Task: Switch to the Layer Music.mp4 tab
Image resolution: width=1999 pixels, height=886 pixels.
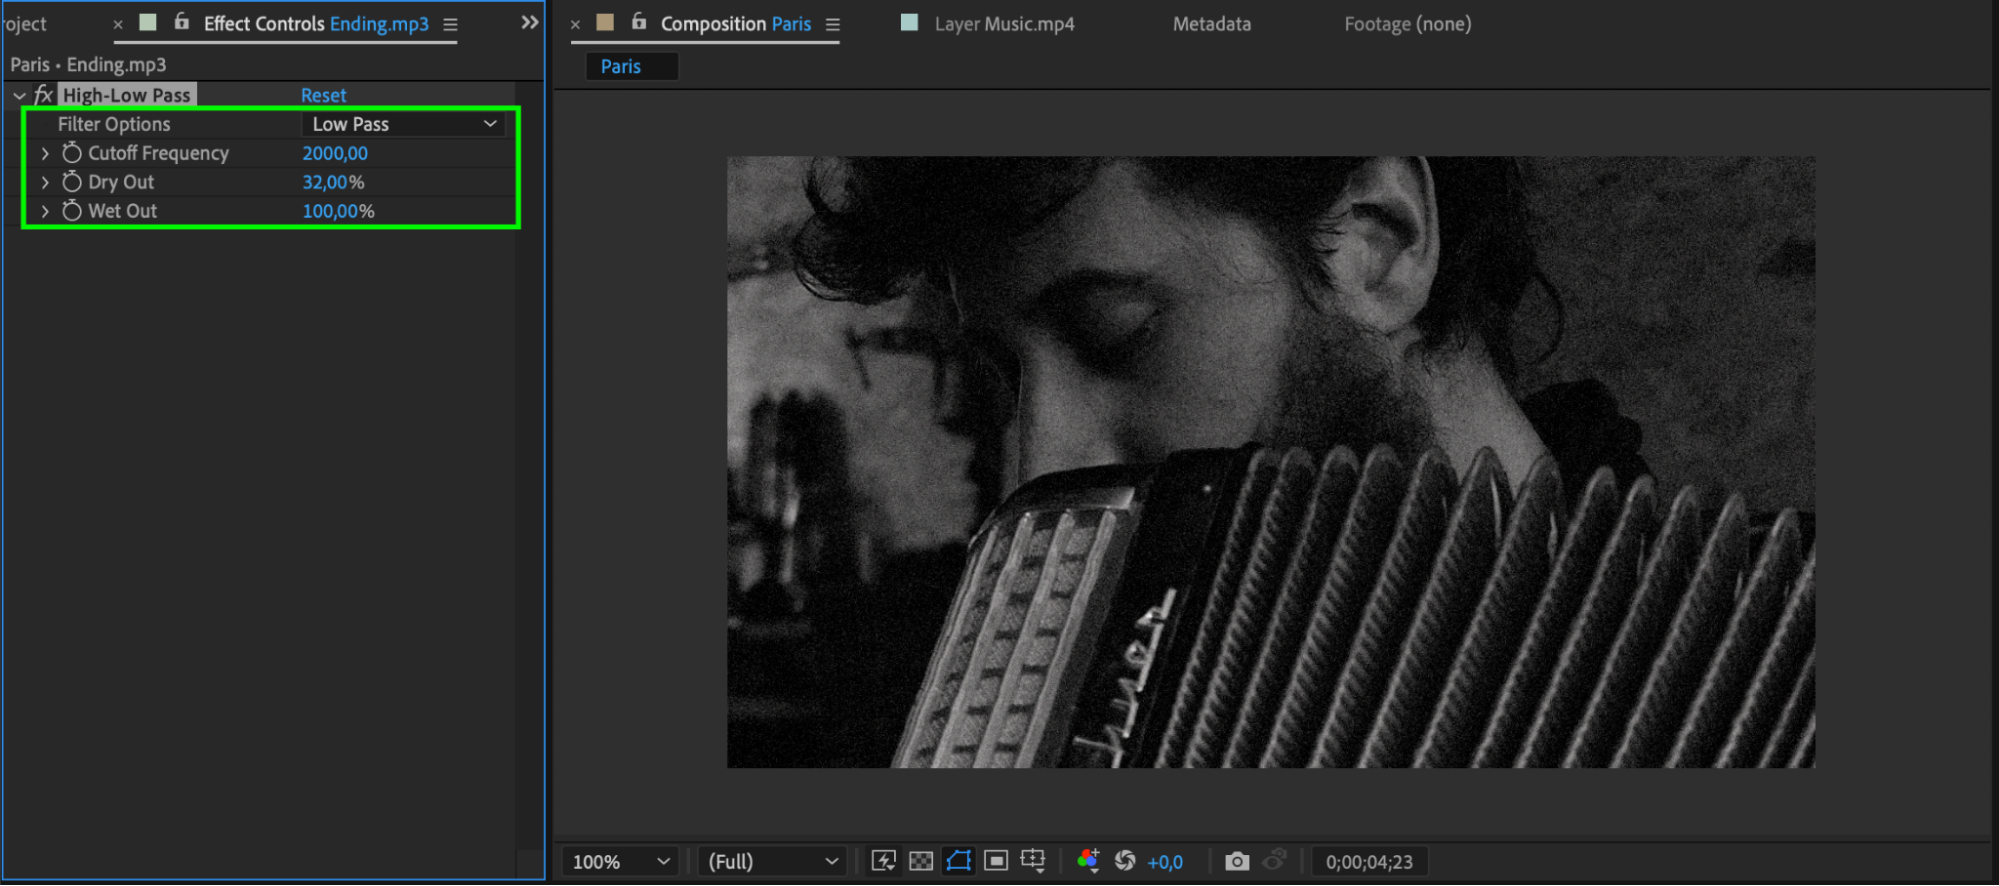Action: tap(1003, 24)
